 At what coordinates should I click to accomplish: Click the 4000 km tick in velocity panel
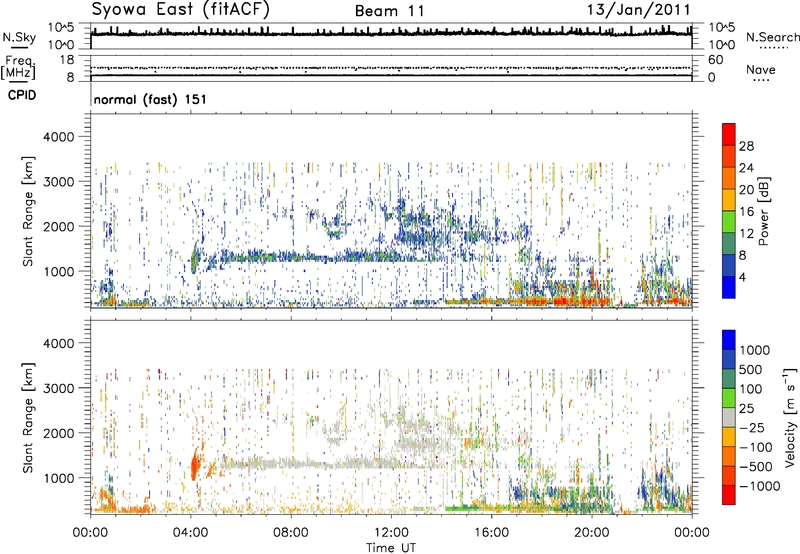pyautogui.click(x=58, y=343)
